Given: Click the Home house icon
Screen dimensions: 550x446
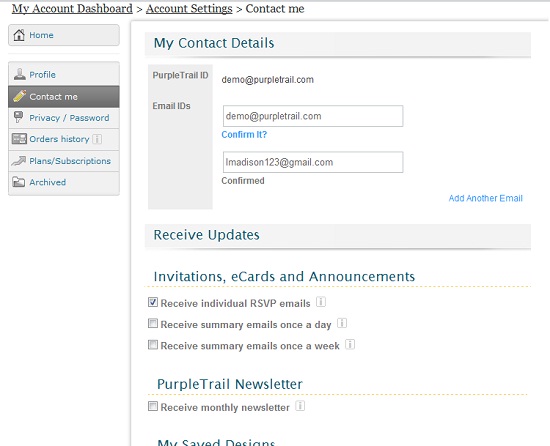Looking at the screenshot, I should [19, 35].
